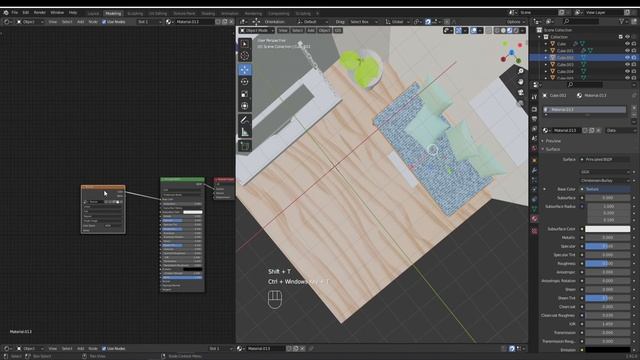The width and height of the screenshot is (640, 360).
Task: Adjust the Roughness slider
Action: [x=607, y=264]
